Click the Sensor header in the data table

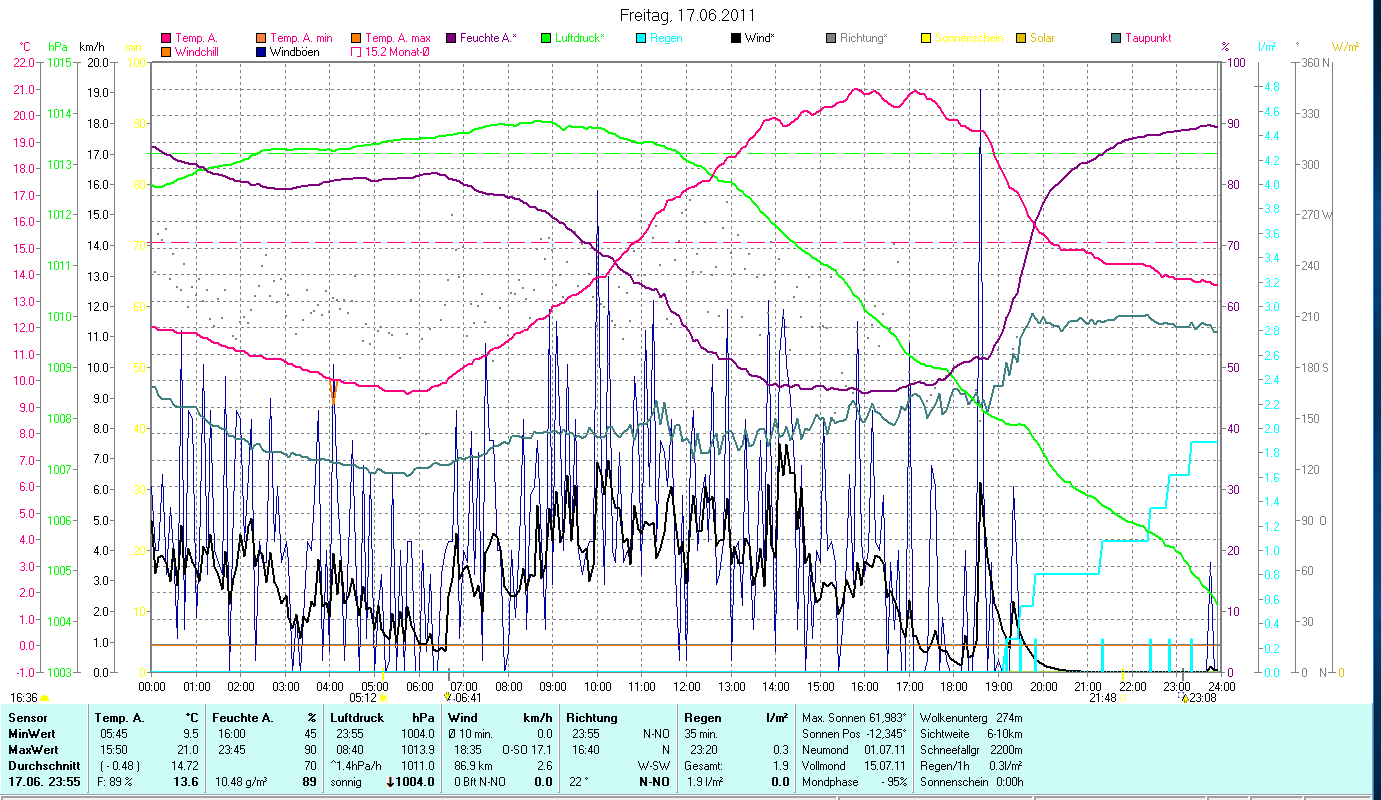(27, 718)
